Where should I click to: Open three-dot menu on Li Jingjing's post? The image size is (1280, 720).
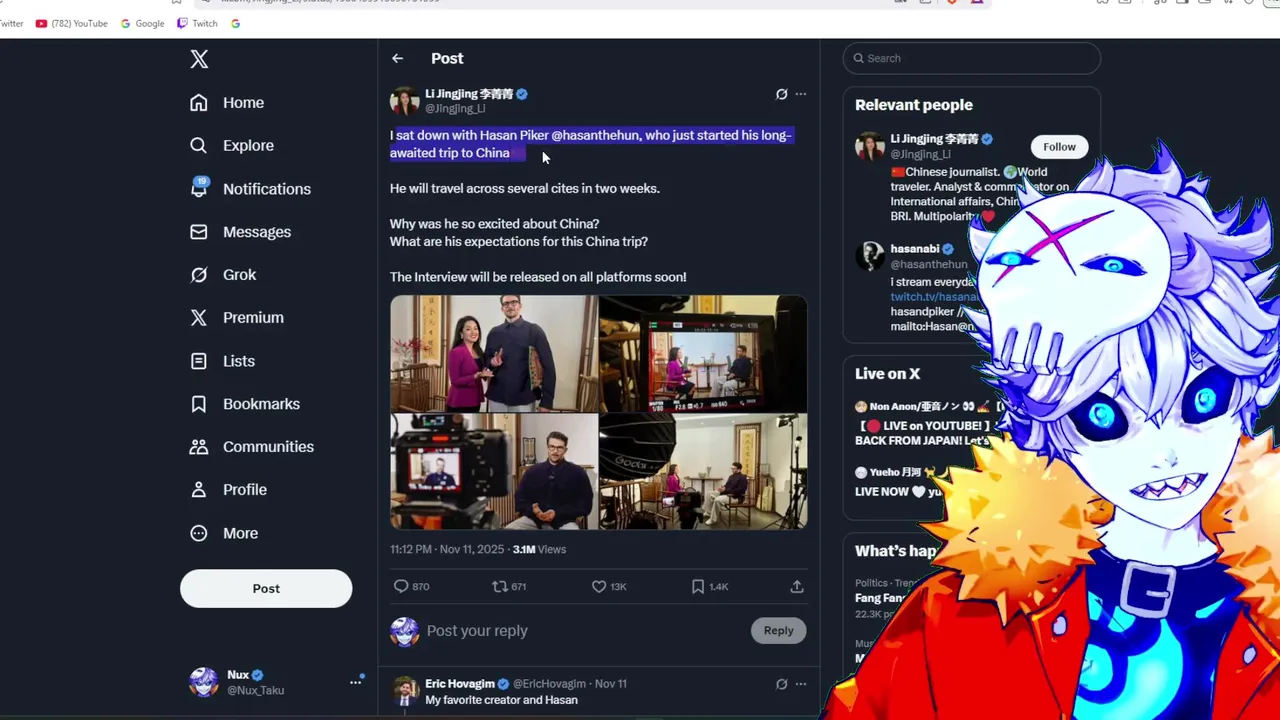click(x=801, y=94)
